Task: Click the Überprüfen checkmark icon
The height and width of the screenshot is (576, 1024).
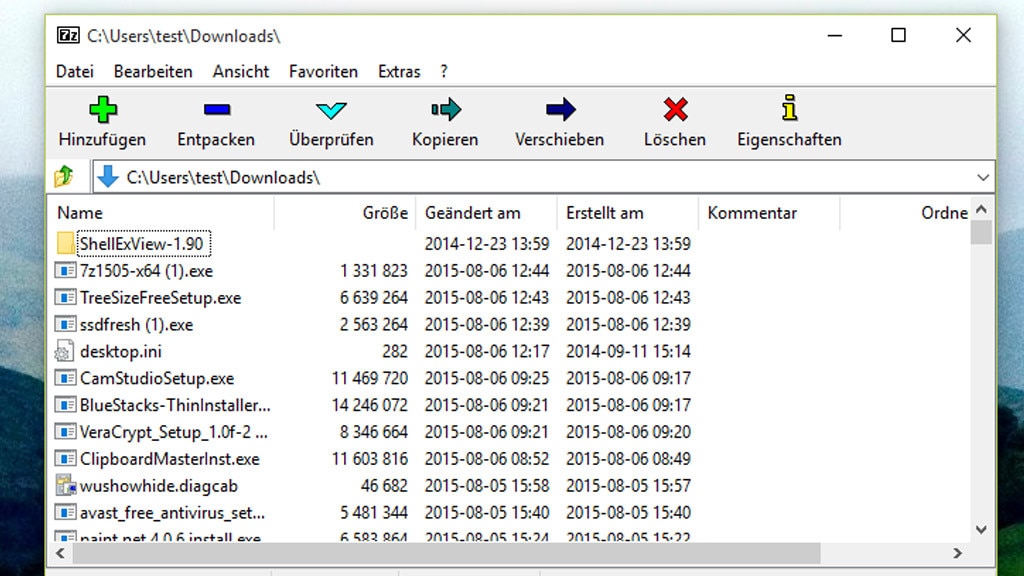Action: 331,110
